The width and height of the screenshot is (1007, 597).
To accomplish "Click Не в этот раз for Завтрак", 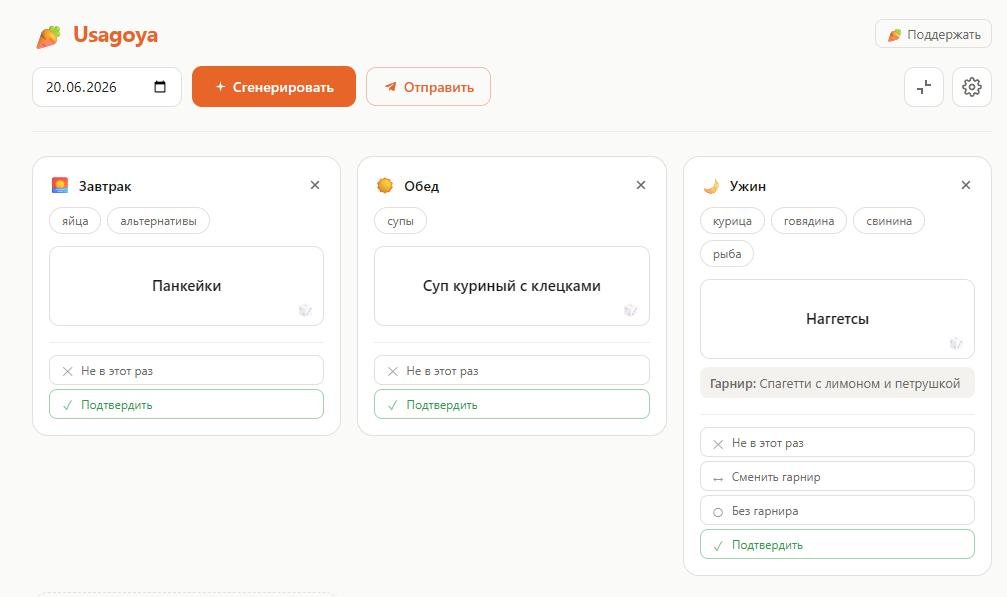I will tap(186, 370).
